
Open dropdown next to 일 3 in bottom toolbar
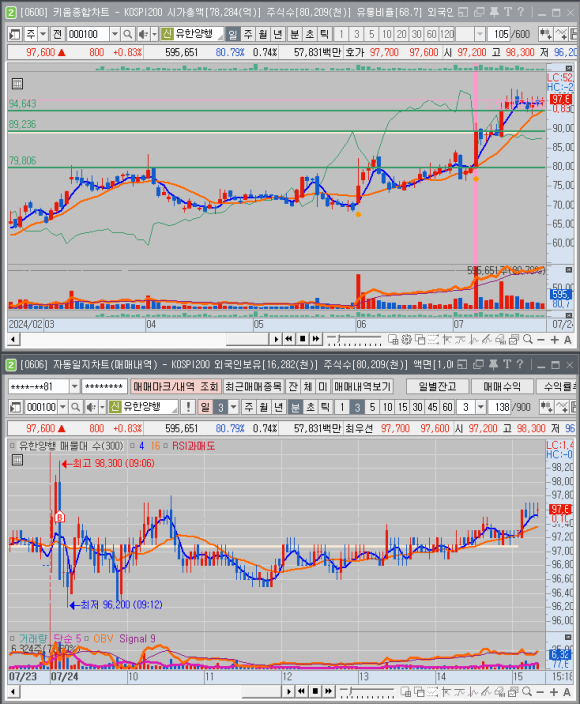coord(233,407)
